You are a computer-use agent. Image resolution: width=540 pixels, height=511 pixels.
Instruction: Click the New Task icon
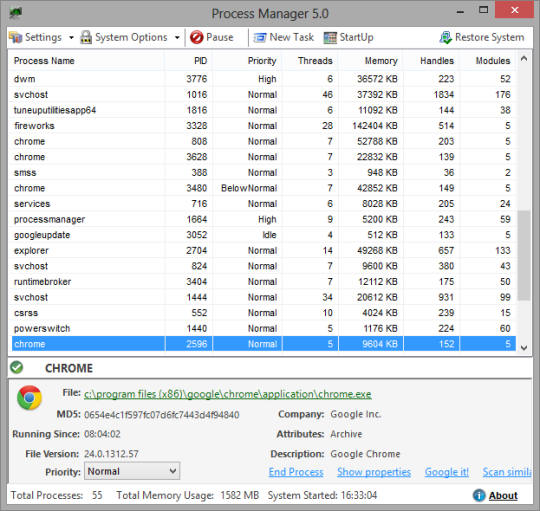(x=260, y=37)
